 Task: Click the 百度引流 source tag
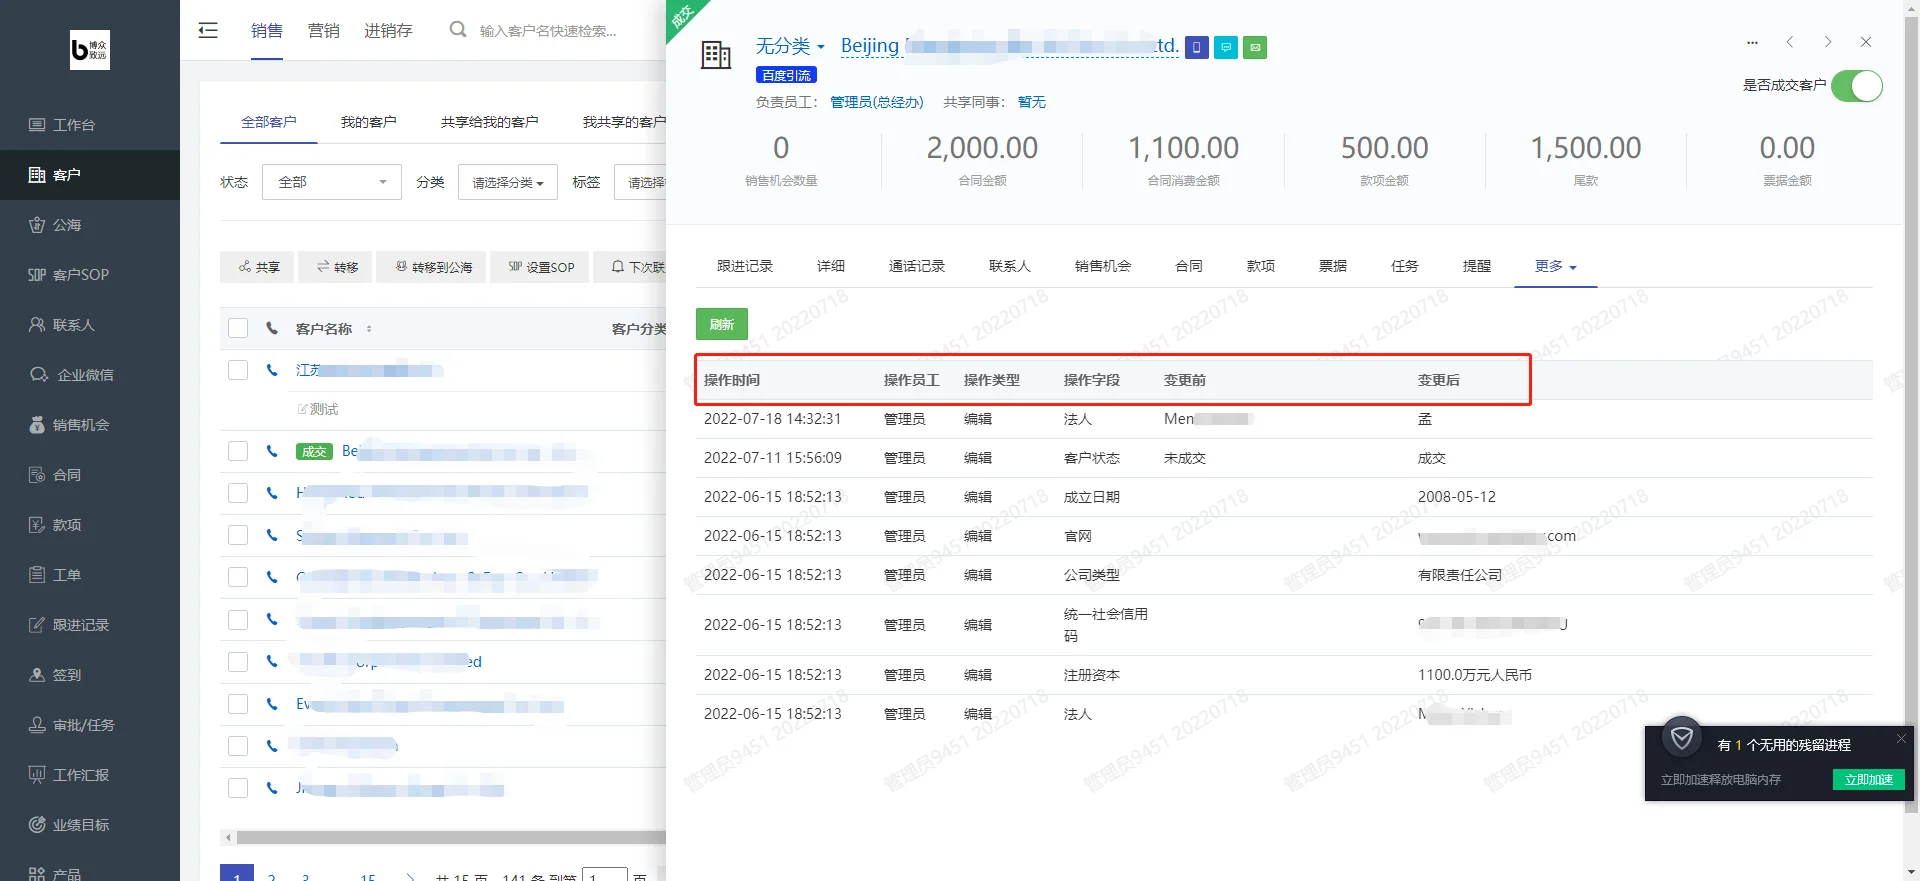click(786, 75)
